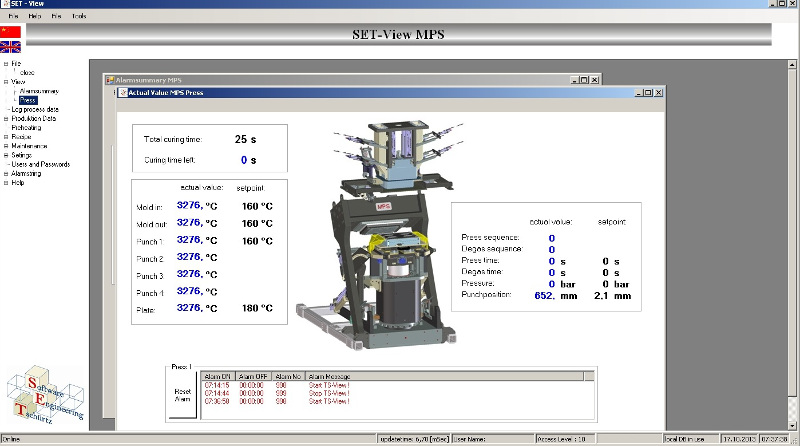Select the Alarmstring tree label
The image size is (800, 446).
pos(26,174)
